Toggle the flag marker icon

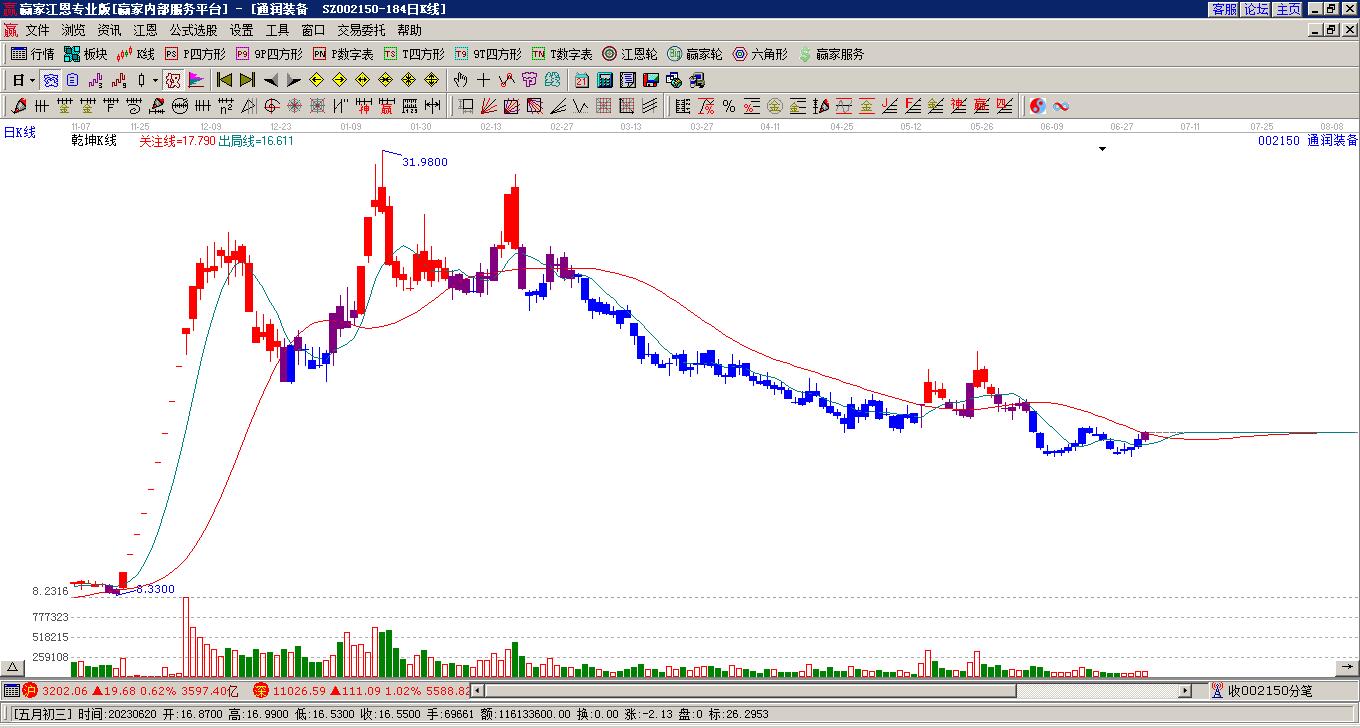[x=196, y=80]
